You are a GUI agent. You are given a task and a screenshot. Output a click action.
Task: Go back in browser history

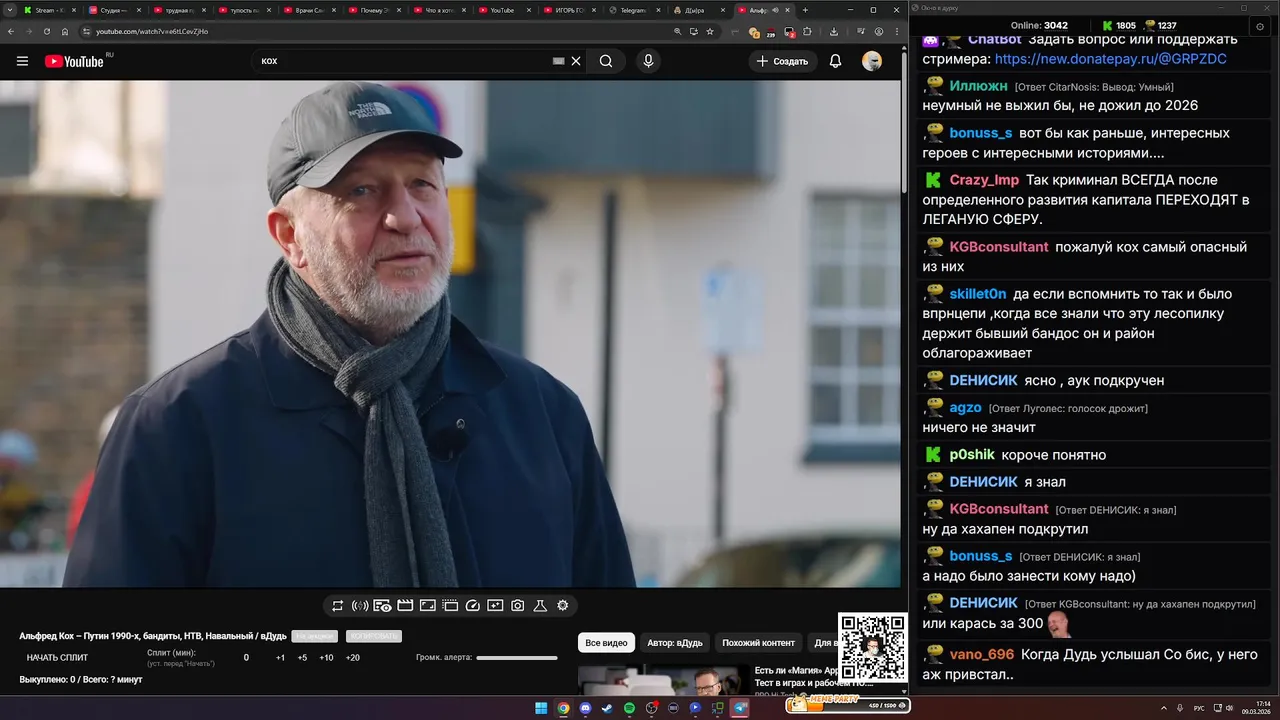pos(10,31)
